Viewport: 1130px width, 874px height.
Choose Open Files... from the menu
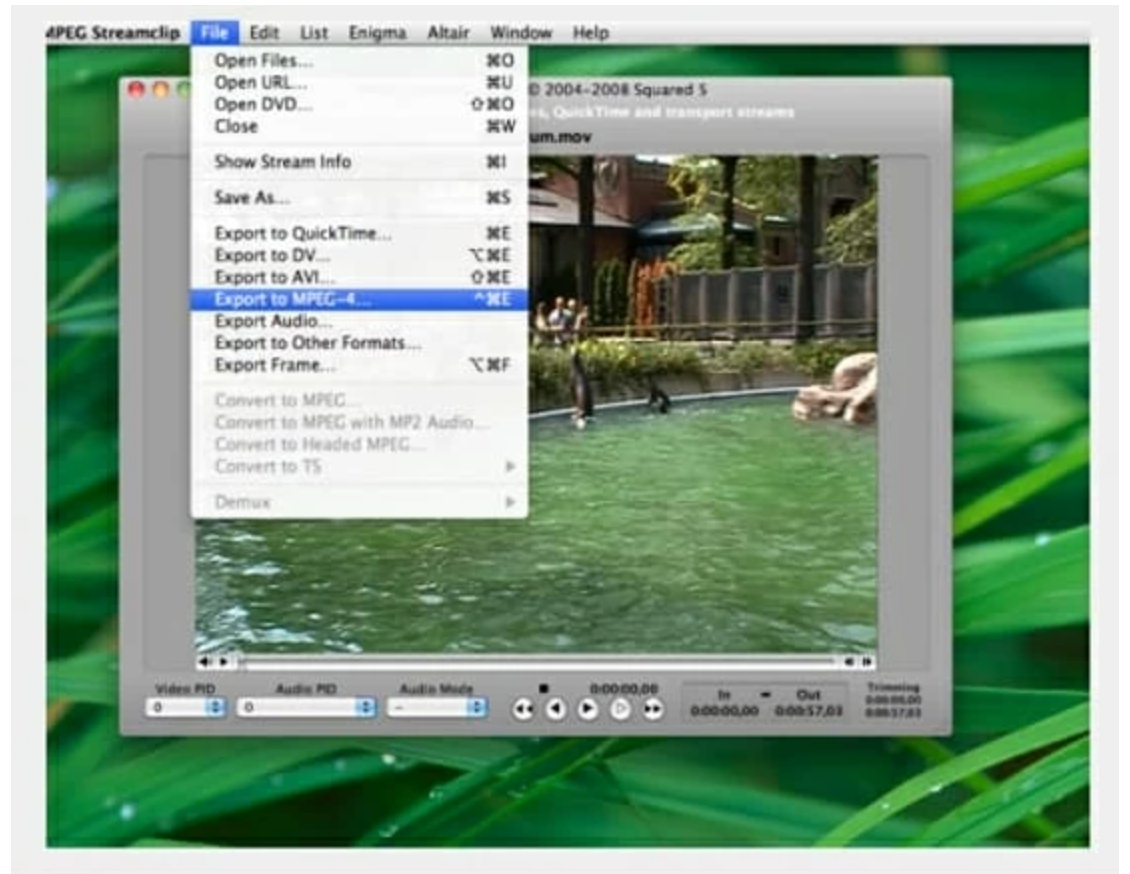(x=359, y=61)
